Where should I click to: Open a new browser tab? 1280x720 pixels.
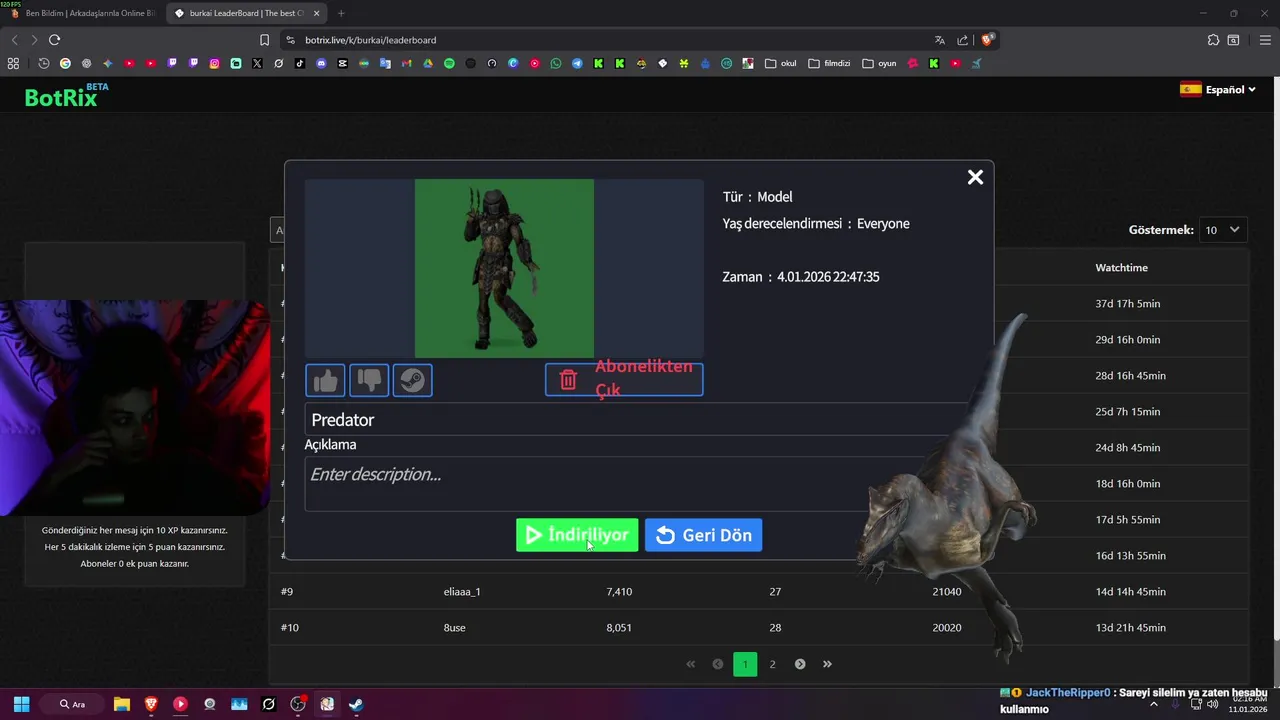click(341, 13)
